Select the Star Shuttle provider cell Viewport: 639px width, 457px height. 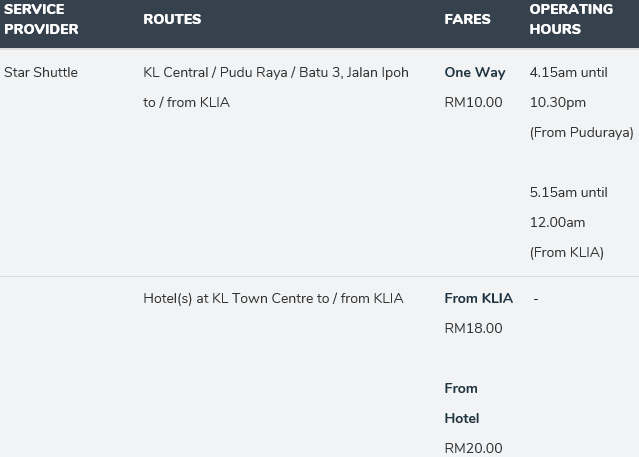pyautogui.click(x=41, y=72)
